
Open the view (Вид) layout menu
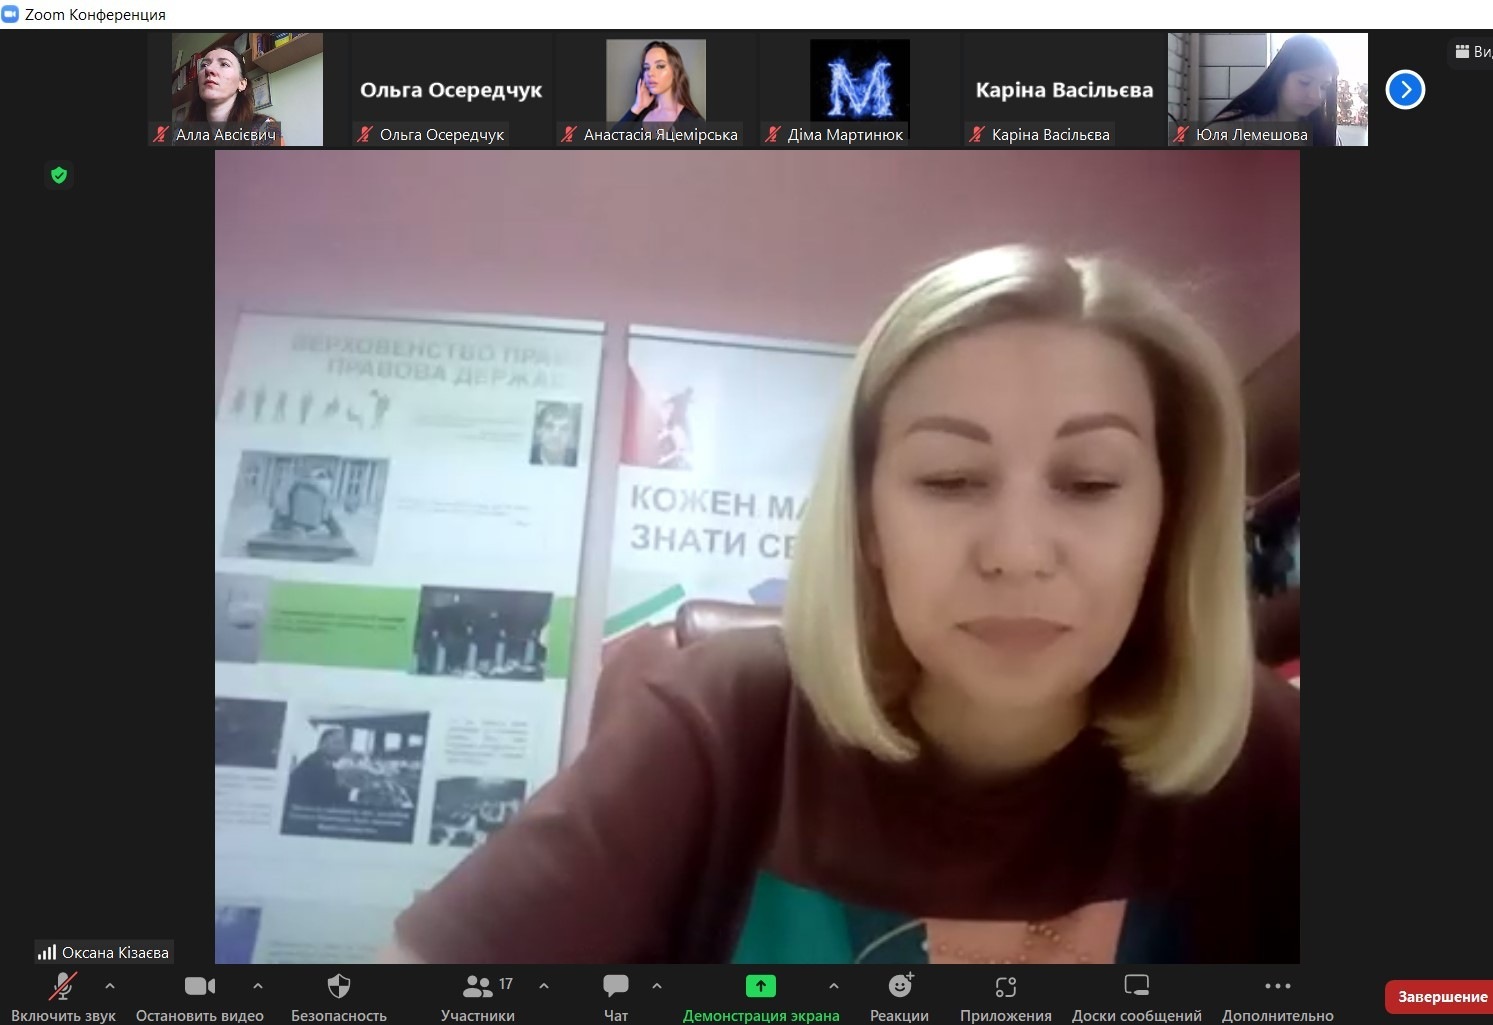point(1472,52)
